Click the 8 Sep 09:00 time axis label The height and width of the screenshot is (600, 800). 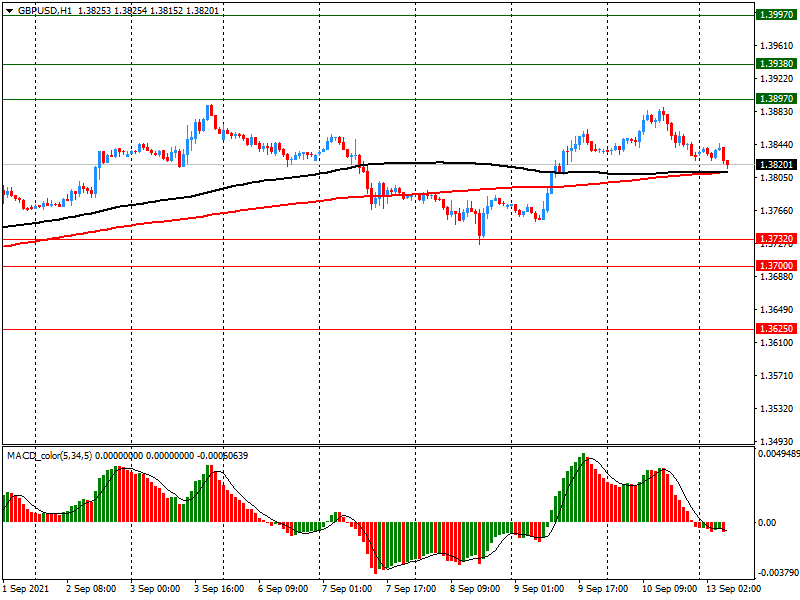[475, 589]
